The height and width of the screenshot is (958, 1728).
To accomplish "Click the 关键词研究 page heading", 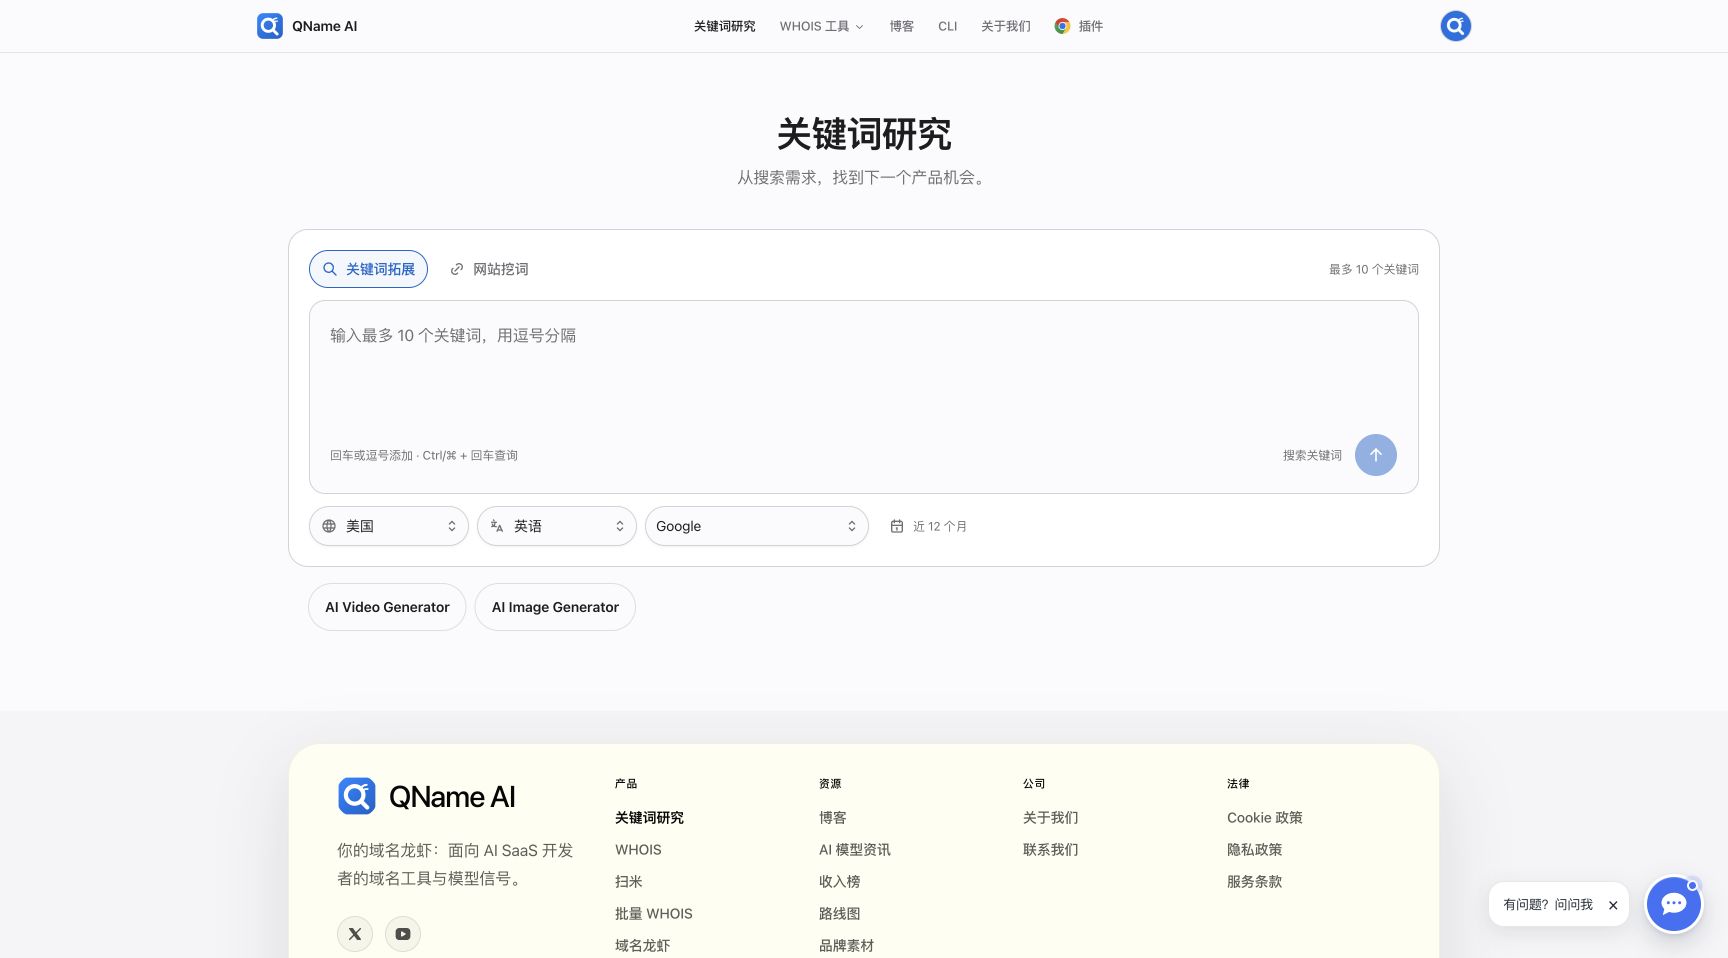I will (864, 134).
